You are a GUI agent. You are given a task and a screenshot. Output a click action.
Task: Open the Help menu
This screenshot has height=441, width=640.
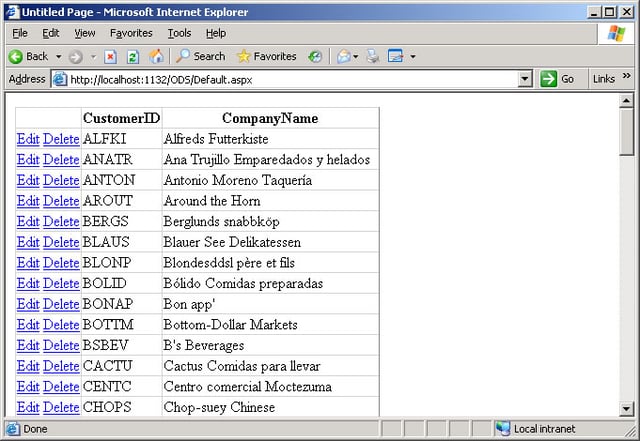216,33
